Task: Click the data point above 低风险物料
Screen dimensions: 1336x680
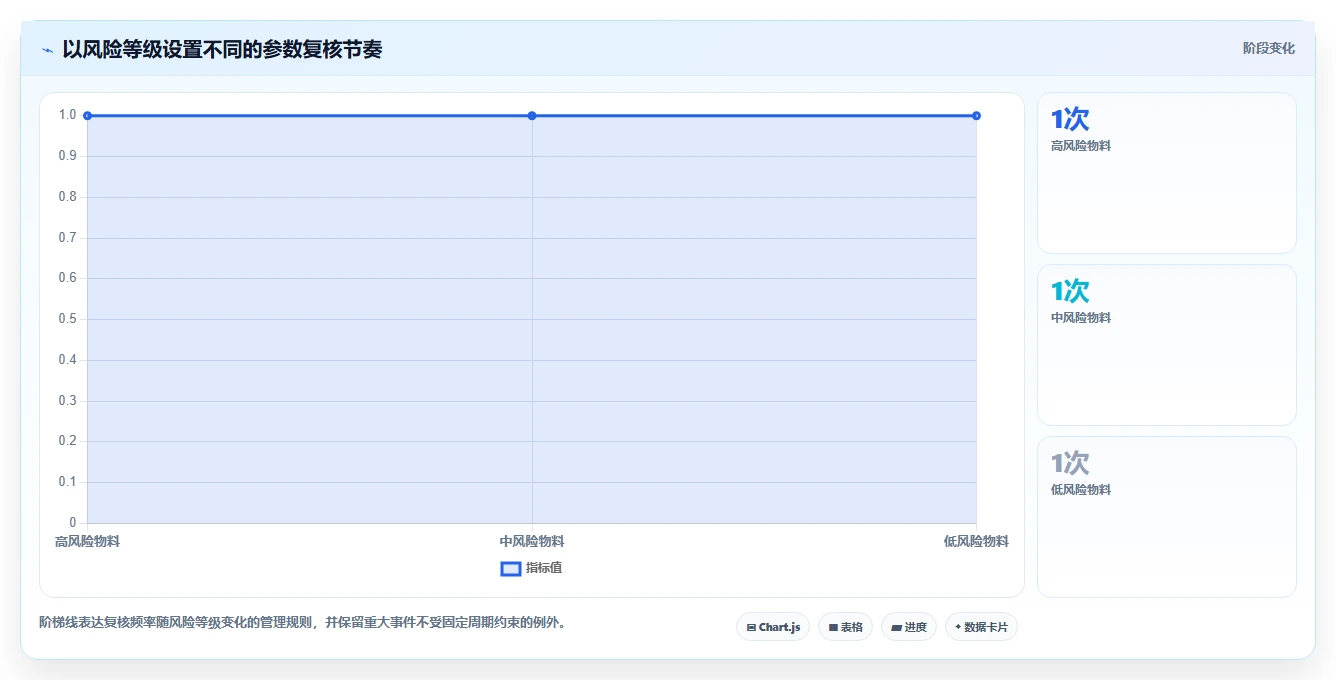Action: (976, 116)
